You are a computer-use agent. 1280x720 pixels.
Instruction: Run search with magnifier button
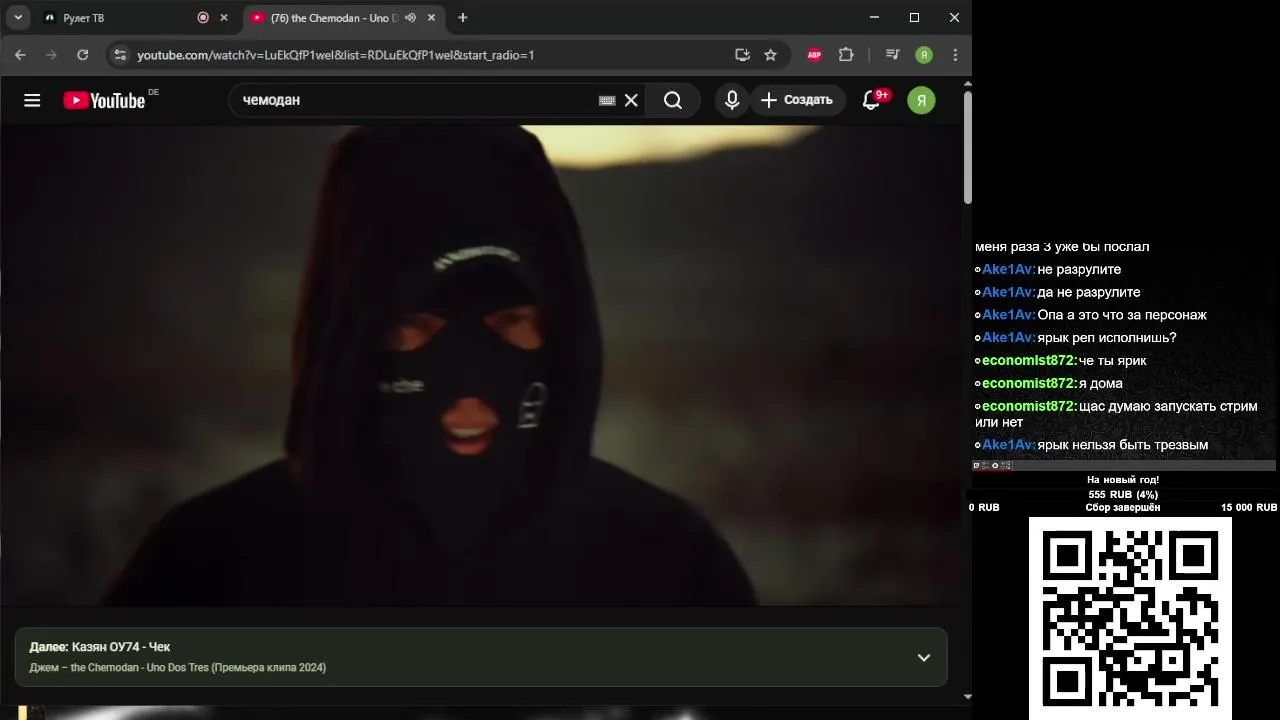coord(673,100)
